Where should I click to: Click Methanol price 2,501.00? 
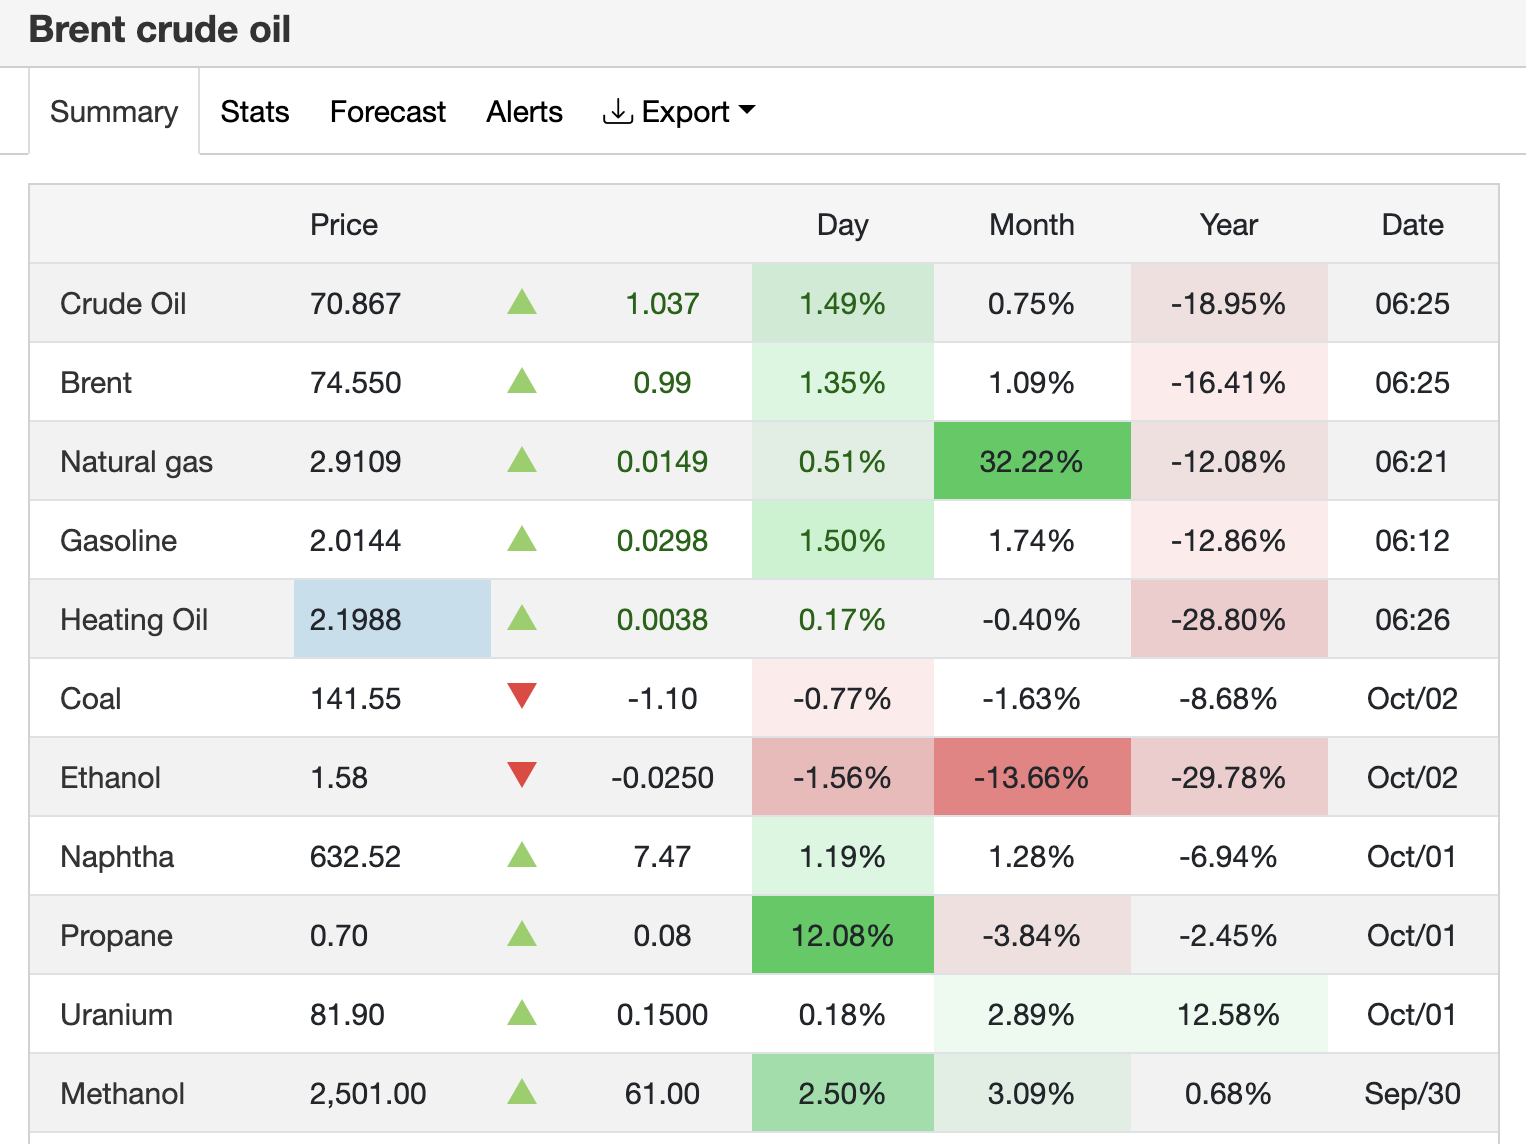[368, 1093]
